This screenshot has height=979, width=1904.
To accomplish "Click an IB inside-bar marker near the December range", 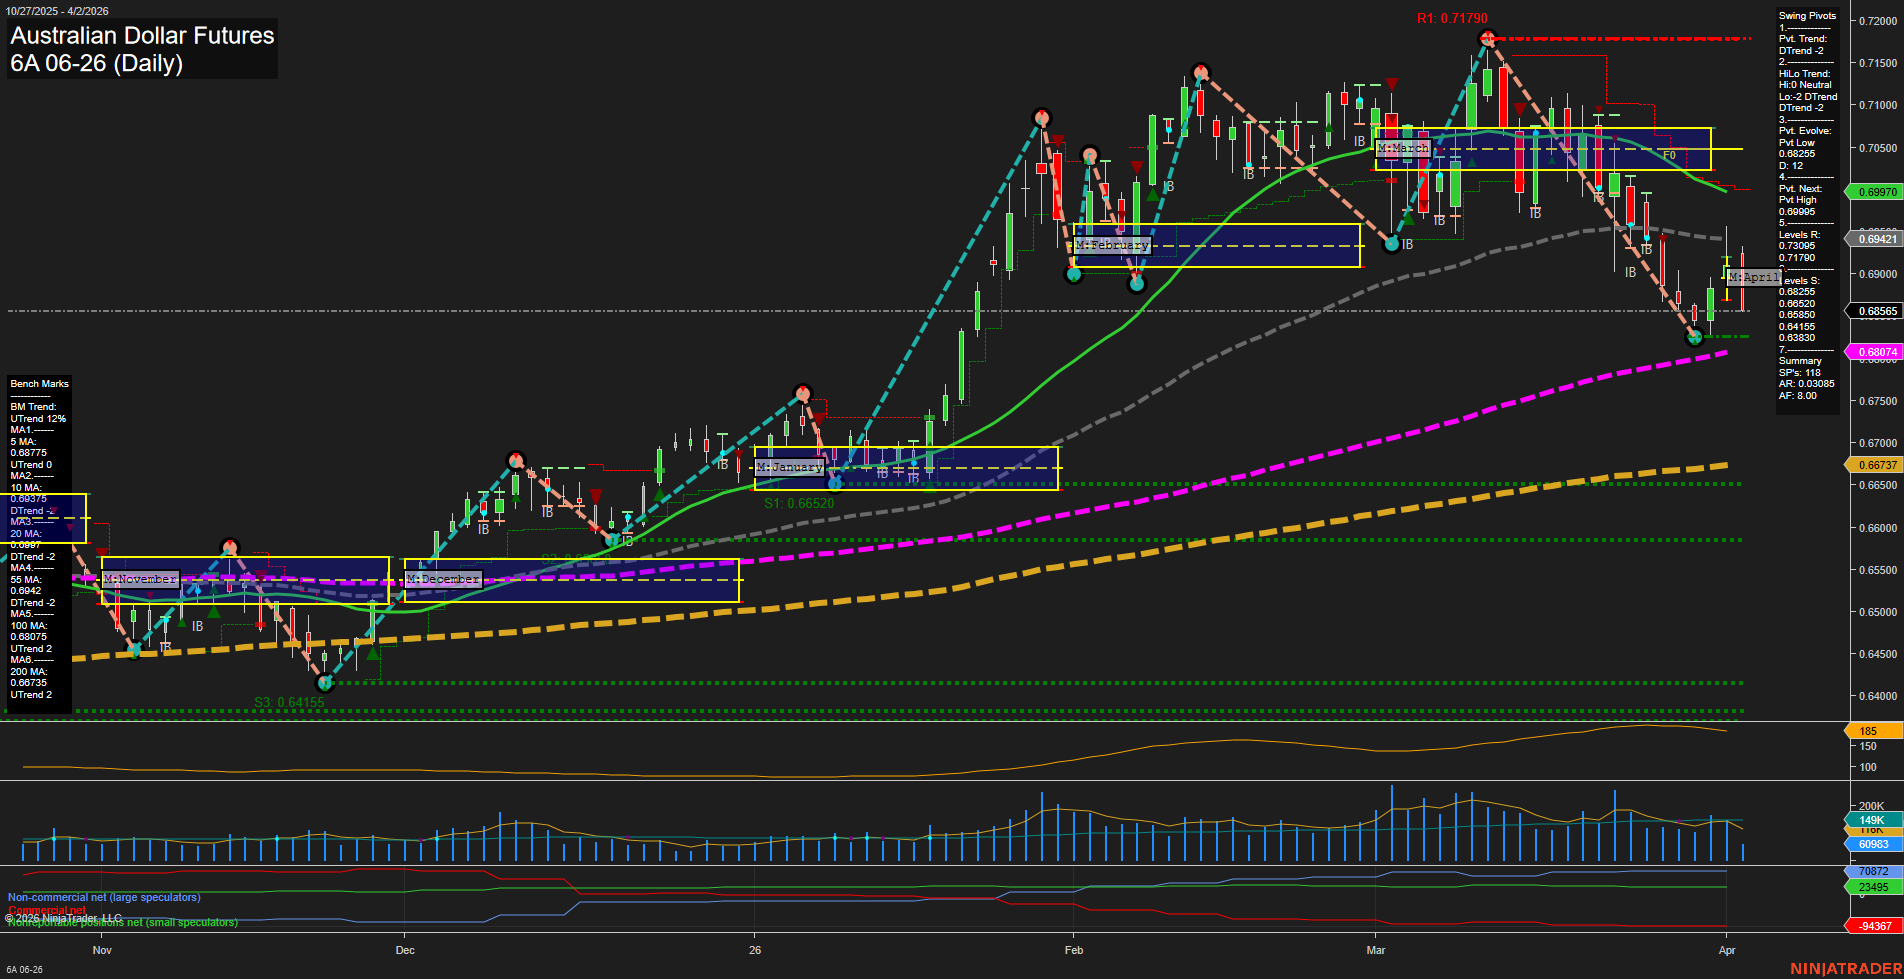I will (x=484, y=530).
